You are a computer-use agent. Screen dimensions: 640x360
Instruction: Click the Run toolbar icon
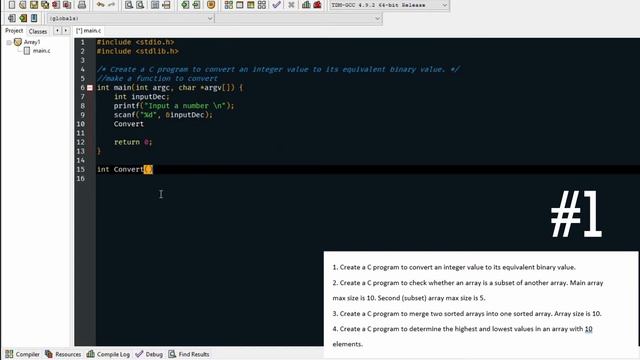click(x=240, y=5)
